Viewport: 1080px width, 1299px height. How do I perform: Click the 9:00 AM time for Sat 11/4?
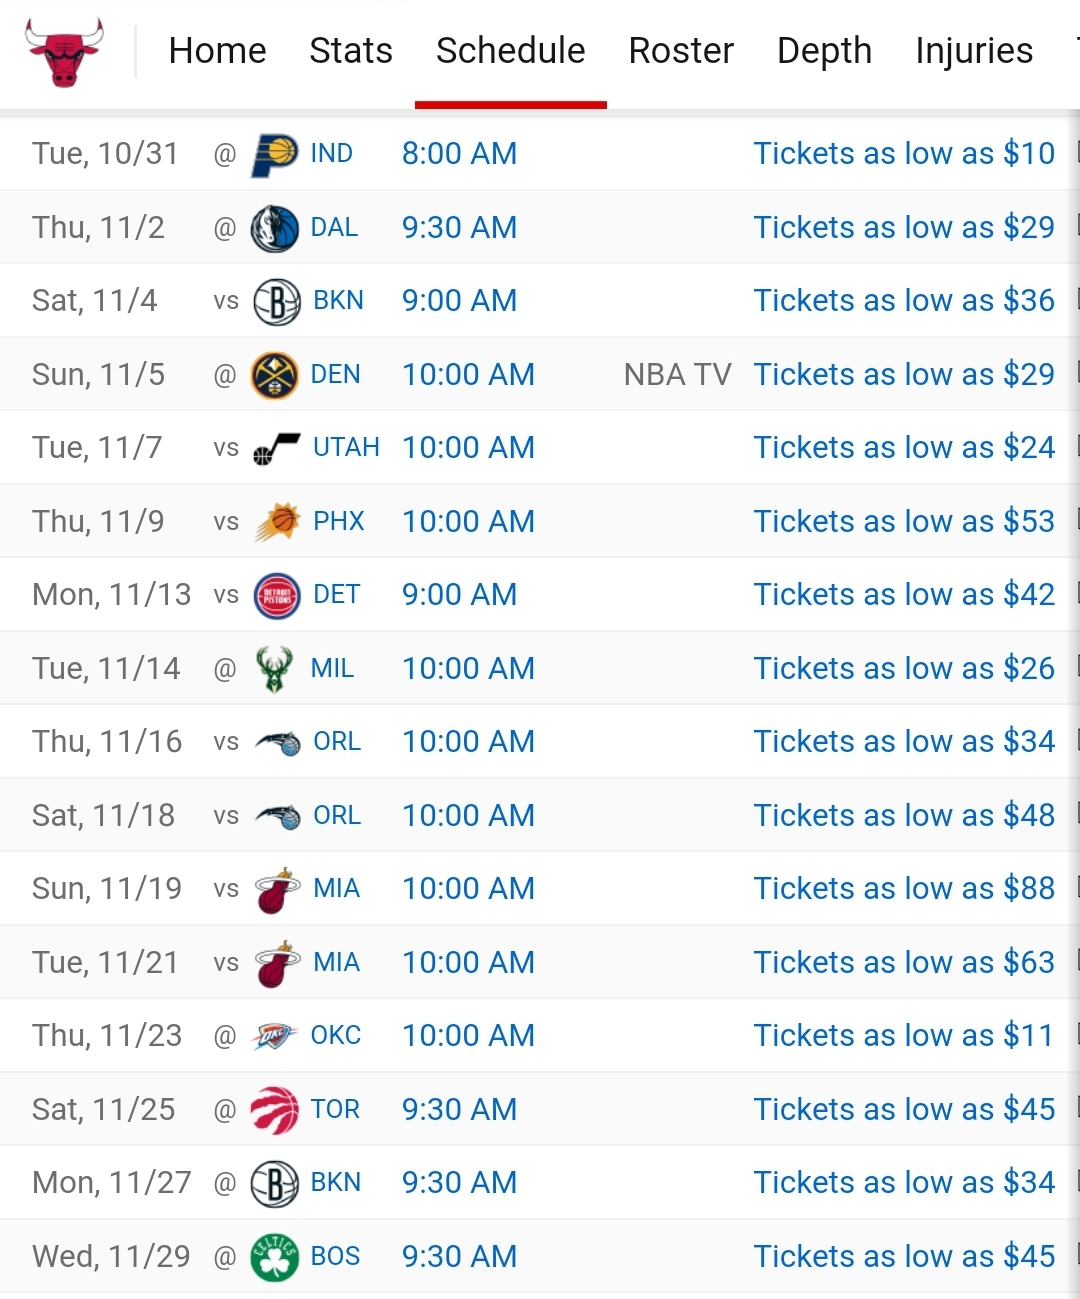click(x=459, y=301)
